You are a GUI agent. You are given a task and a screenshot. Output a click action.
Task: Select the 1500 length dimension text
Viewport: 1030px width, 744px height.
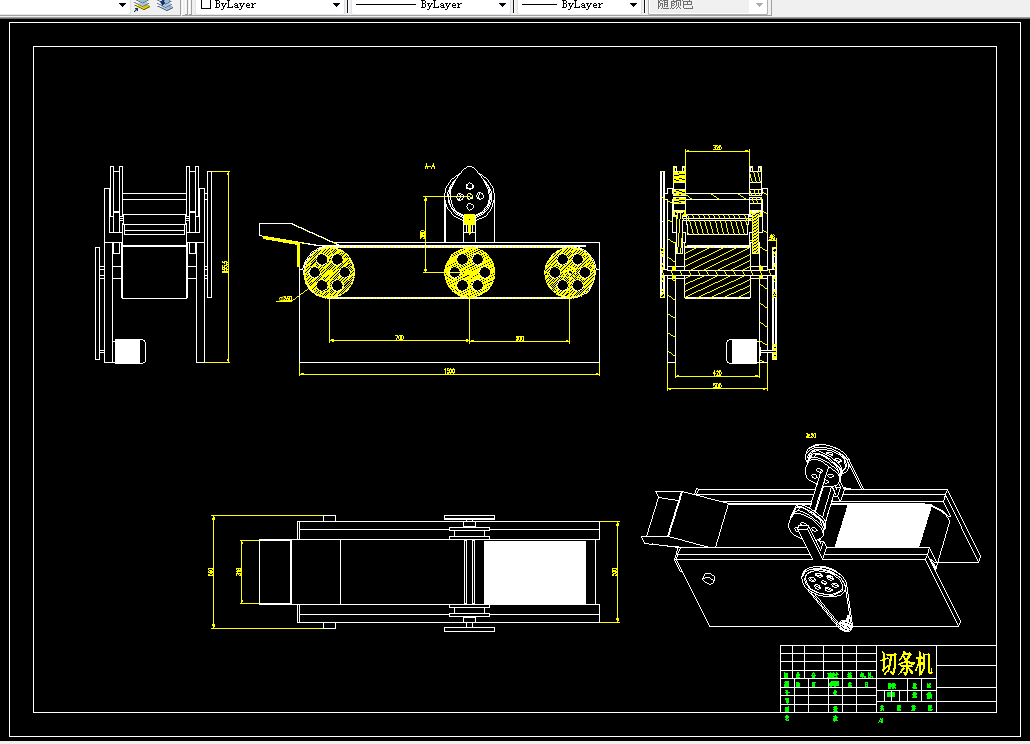(x=449, y=371)
